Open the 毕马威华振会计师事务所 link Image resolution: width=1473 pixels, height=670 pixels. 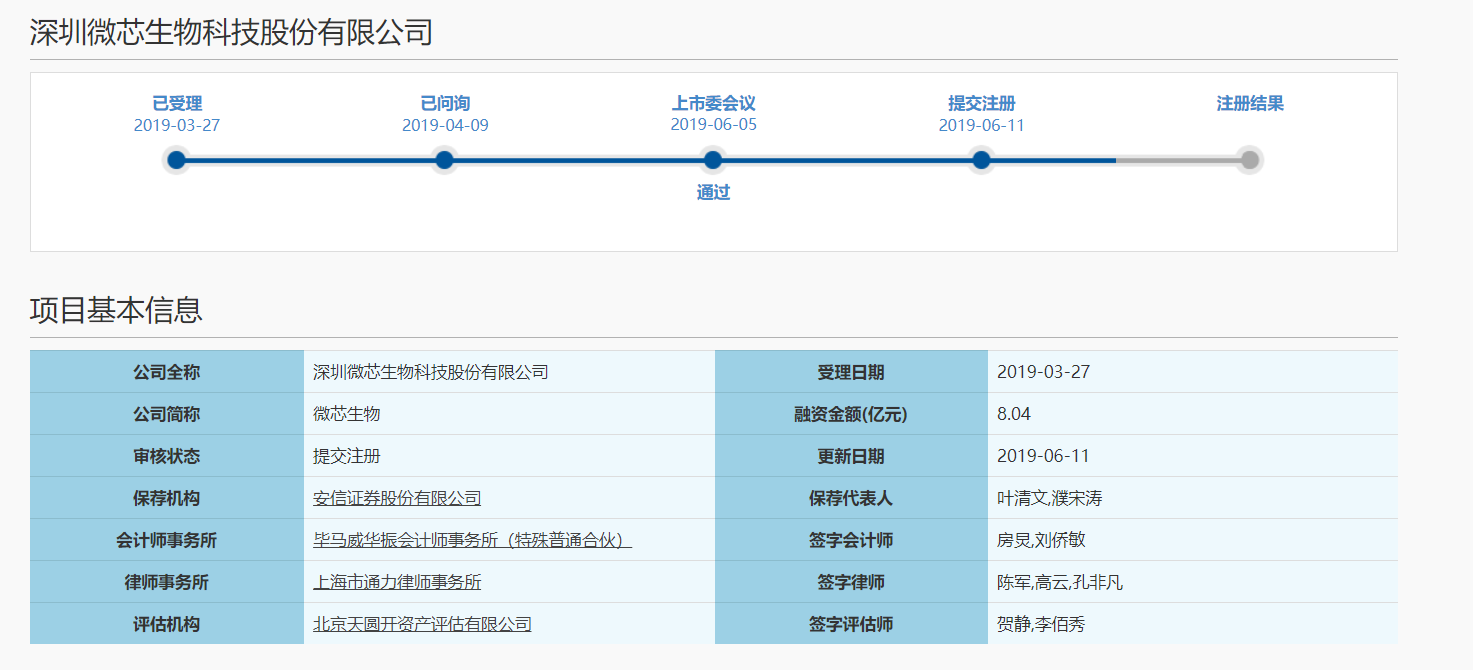(472, 540)
